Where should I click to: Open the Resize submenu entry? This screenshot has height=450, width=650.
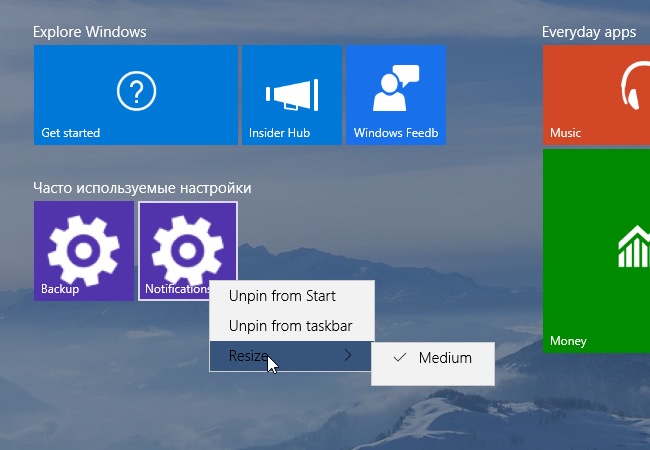coord(292,356)
